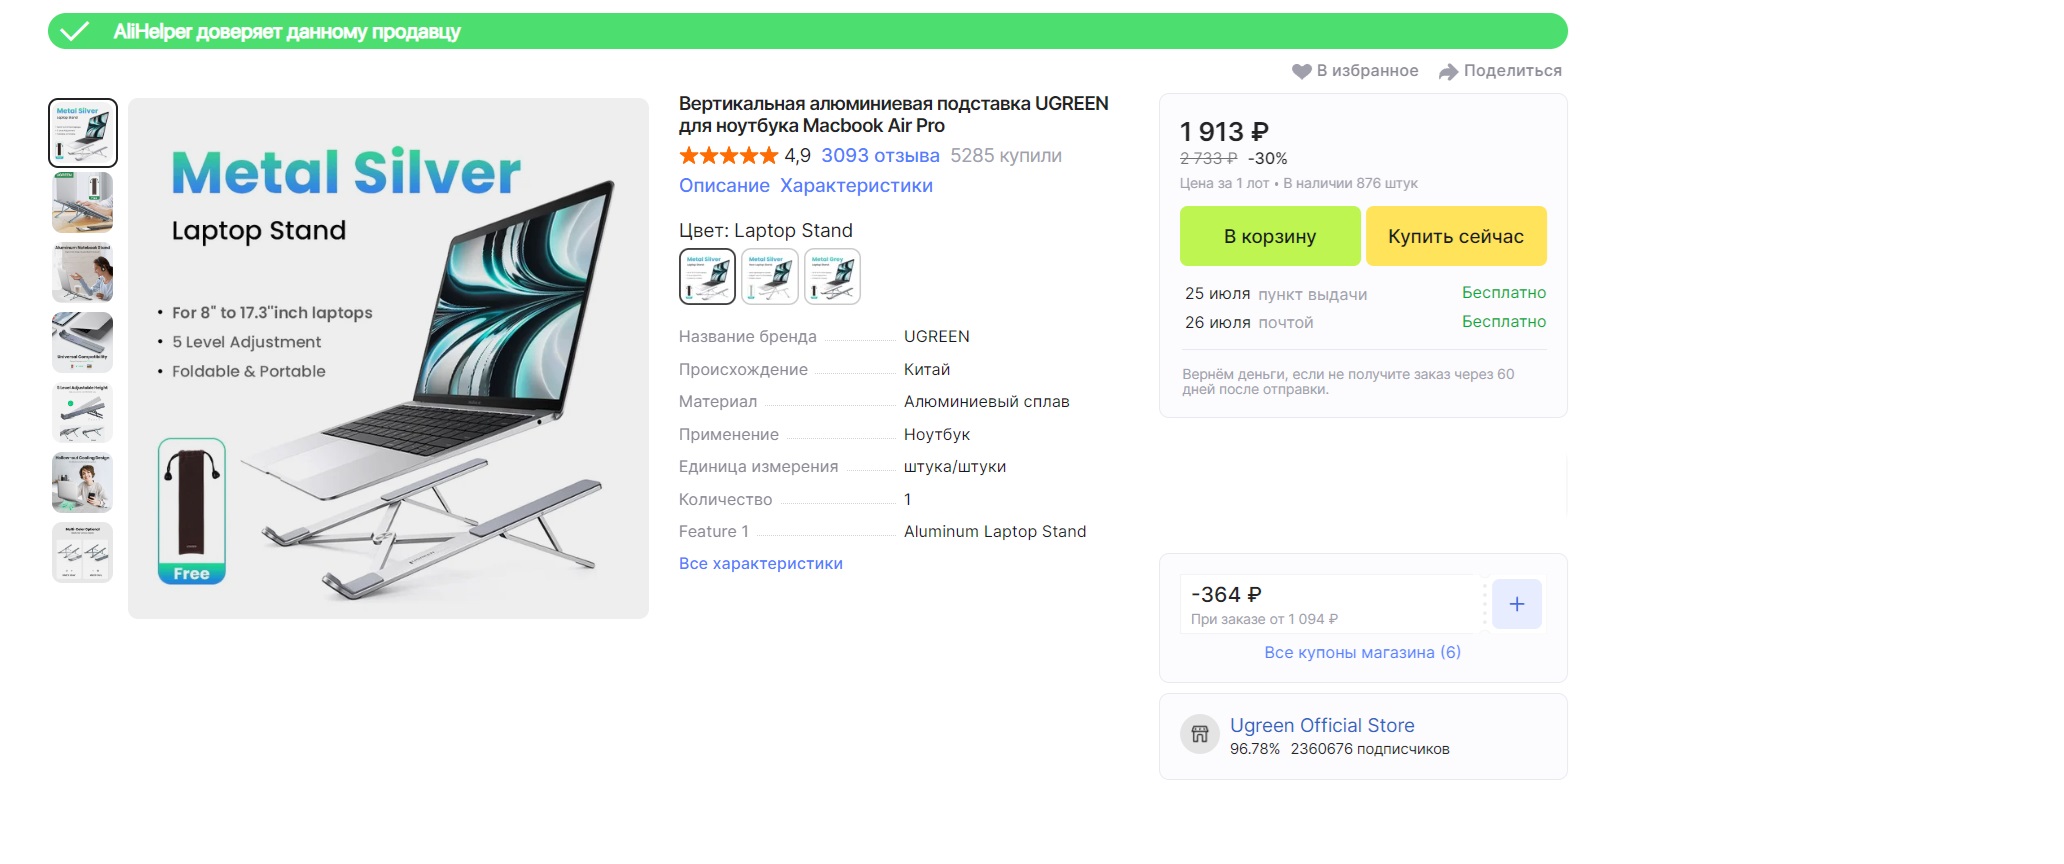The image size is (2064, 864).
Task: Show the Aluminum Notebook Stand woman thumbnail
Action: [83, 273]
